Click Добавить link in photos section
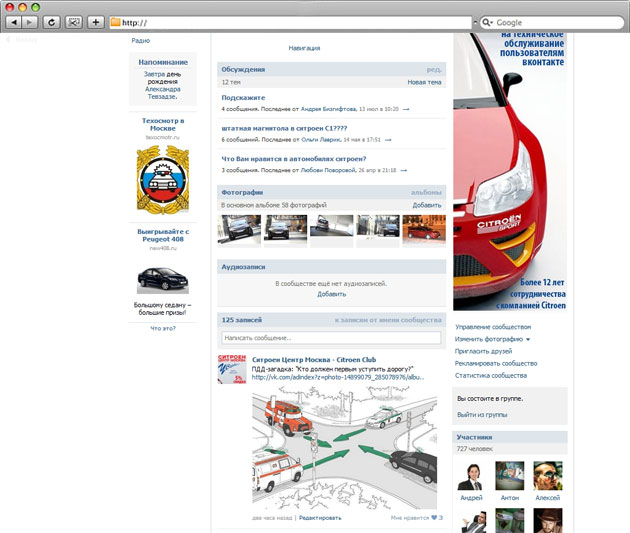The height and width of the screenshot is (533, 630). point(427,205)
